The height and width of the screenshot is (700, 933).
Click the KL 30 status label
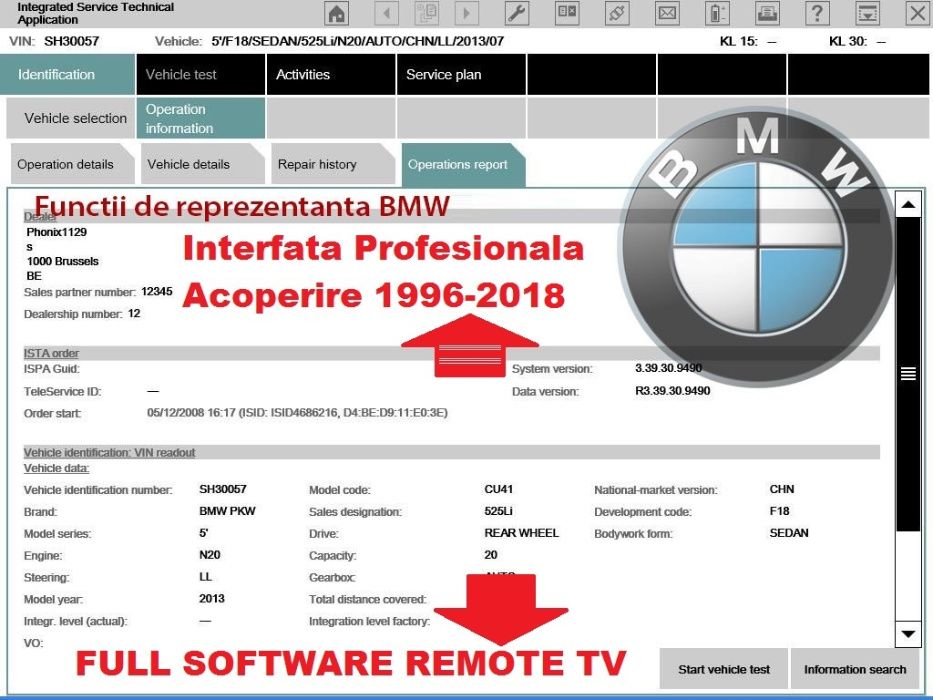(848, 41)
